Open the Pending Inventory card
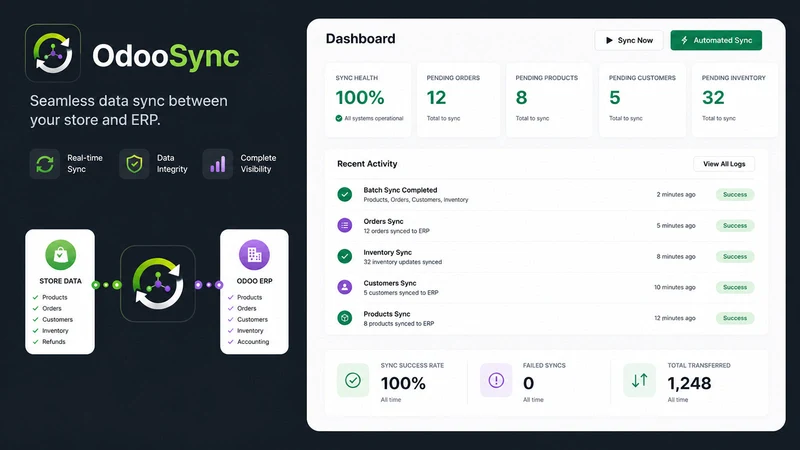 pyautogui.click(x=735, y=99)
